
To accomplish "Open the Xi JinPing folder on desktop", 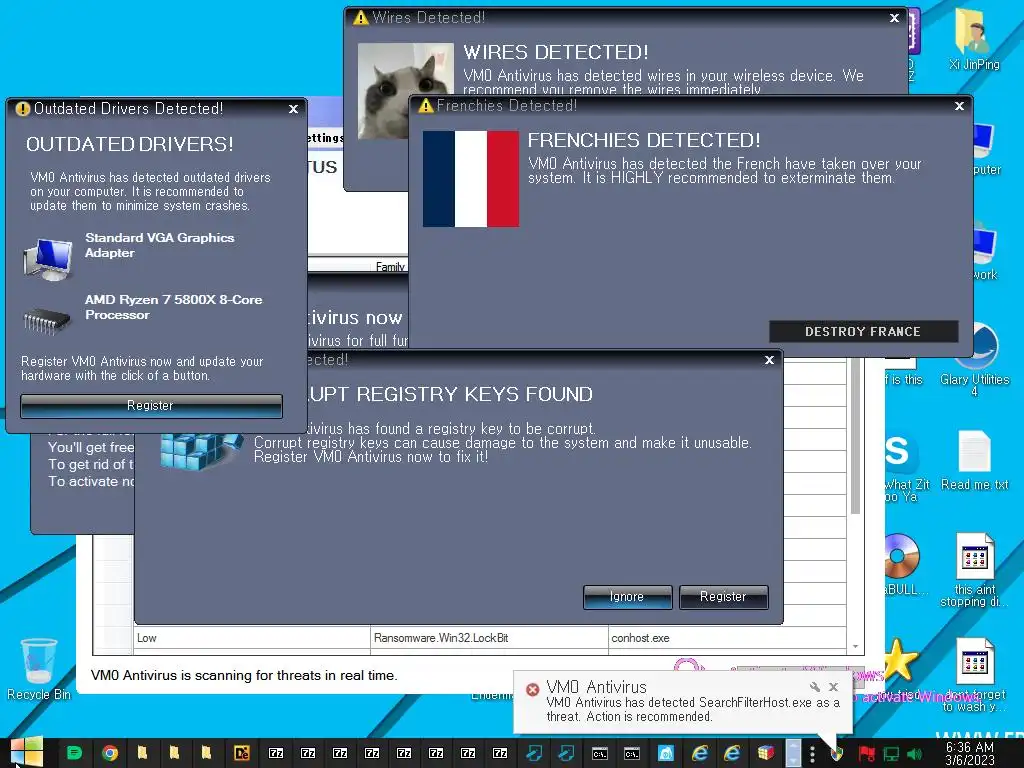I will pyautogui.click(x=974, y=40).
